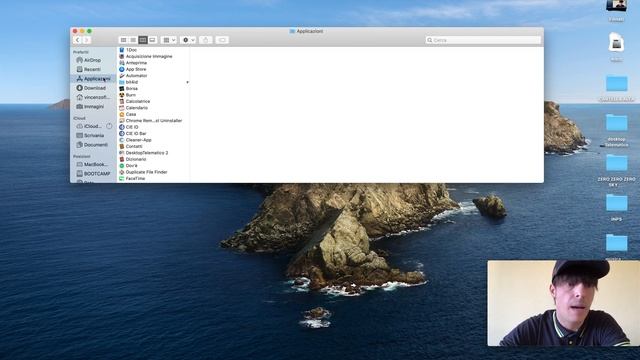Open the vincenzo home folder in sidebar
Screen dimensions: 640x360
tap(93, 97)
